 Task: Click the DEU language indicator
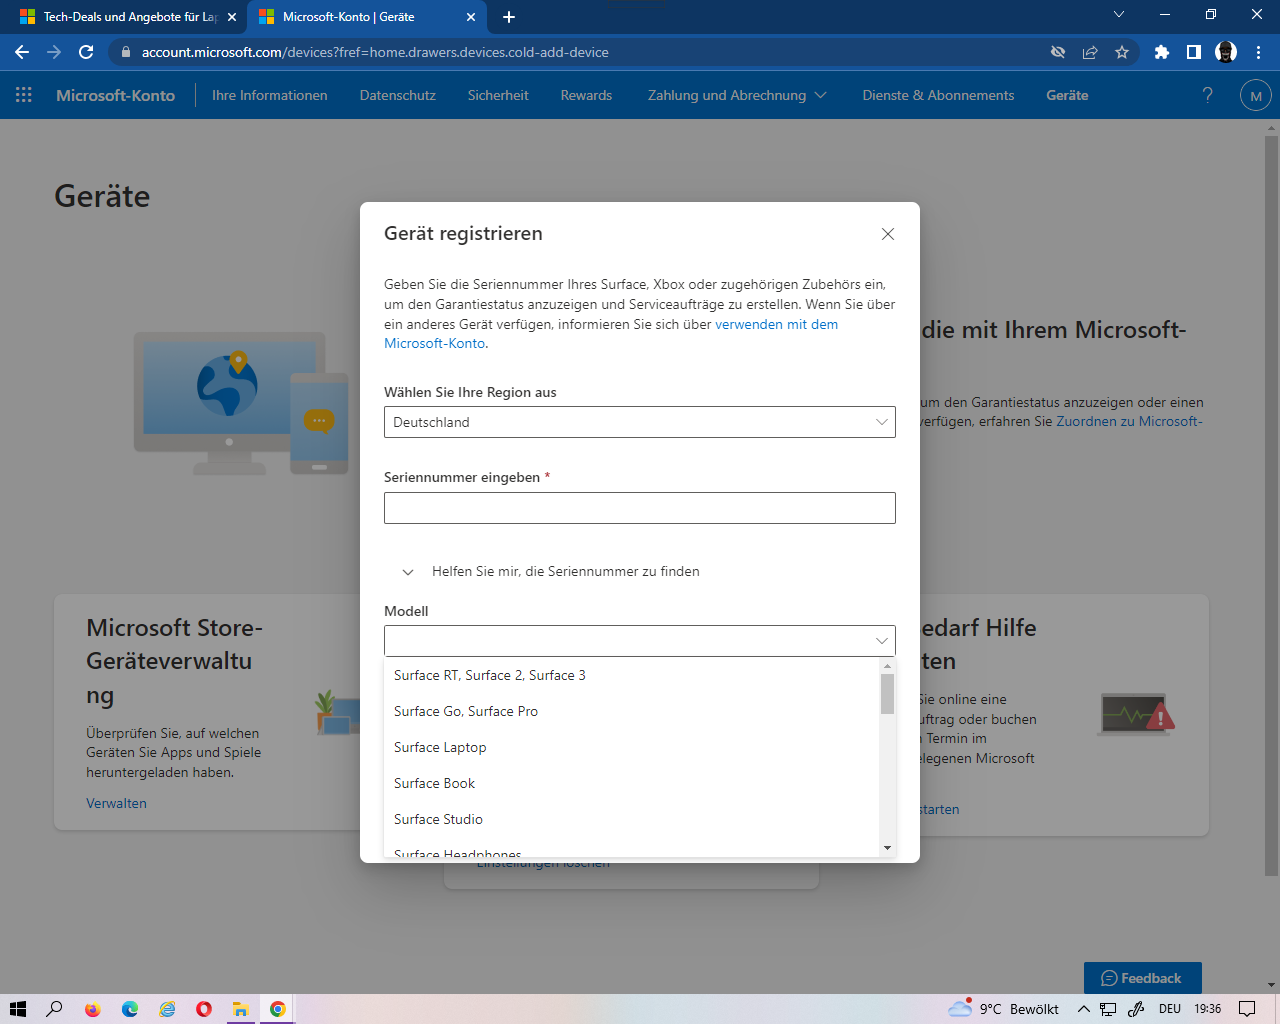(x=1170, y=1009)
